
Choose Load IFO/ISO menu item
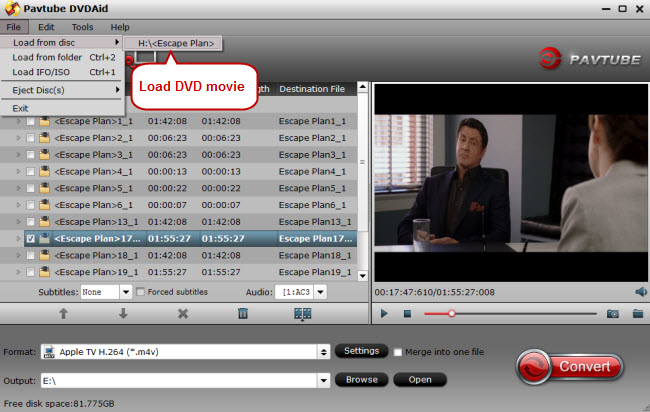(x=62, y=72)
